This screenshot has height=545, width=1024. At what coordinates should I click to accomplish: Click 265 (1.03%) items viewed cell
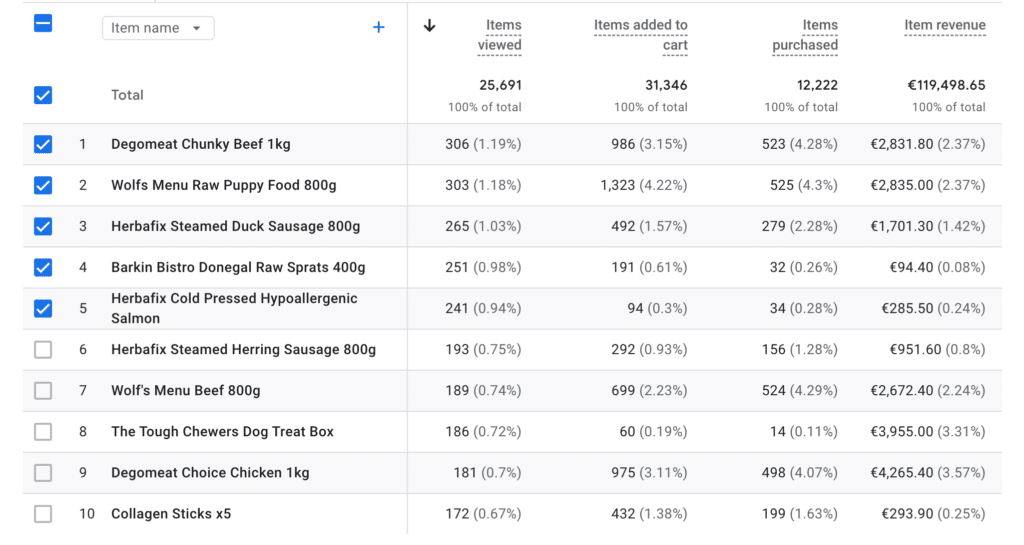coord(483,226)
